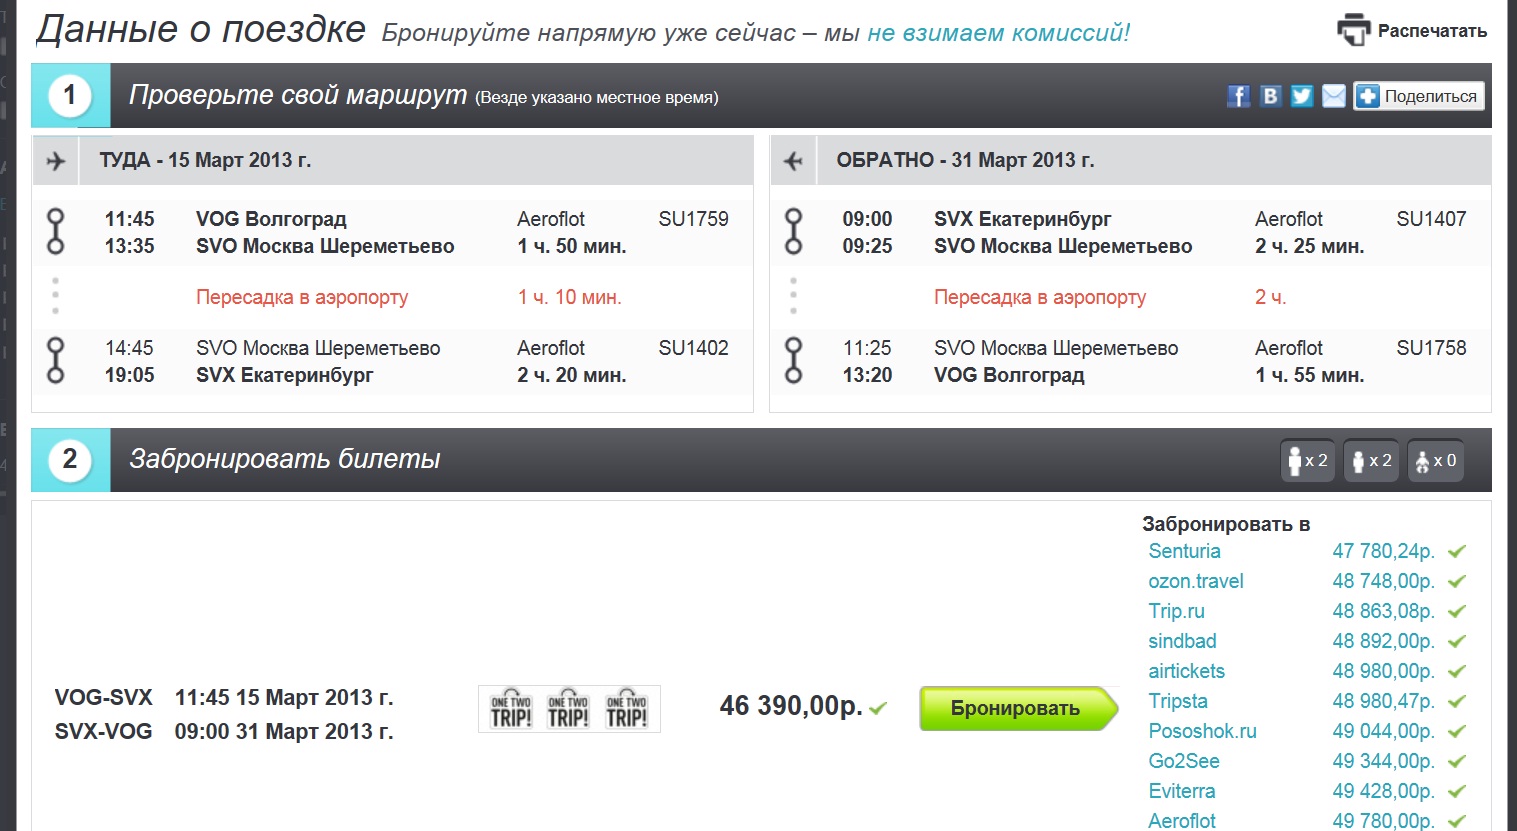Click the outbound plane icon beside ТУДА
This screenshot has height=831, width=1517.
pos(56,160)
